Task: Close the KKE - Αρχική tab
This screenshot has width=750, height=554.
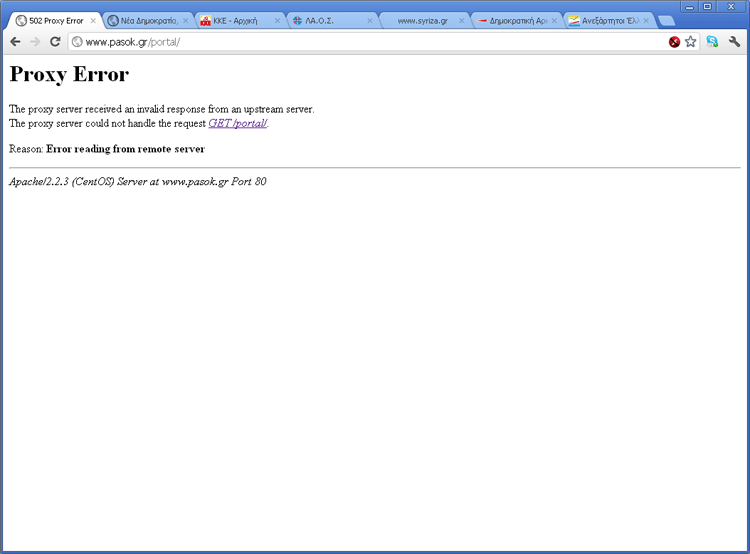Action: click(277, 21)
